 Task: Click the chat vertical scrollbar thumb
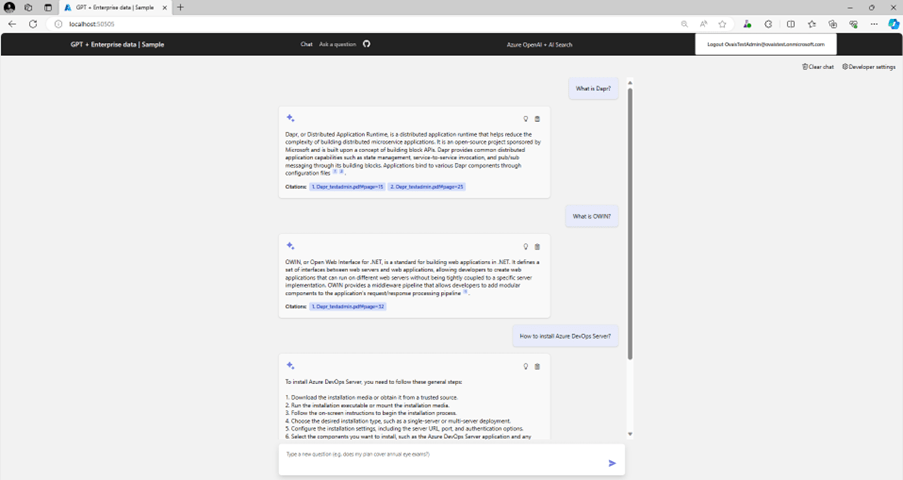(630, 220)
